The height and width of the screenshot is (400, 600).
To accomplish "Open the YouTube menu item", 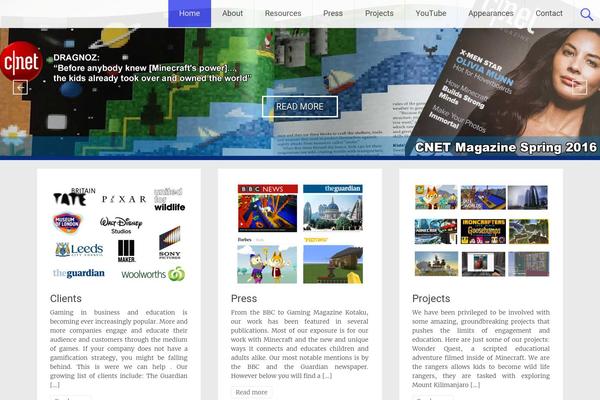I will point(431,13).
